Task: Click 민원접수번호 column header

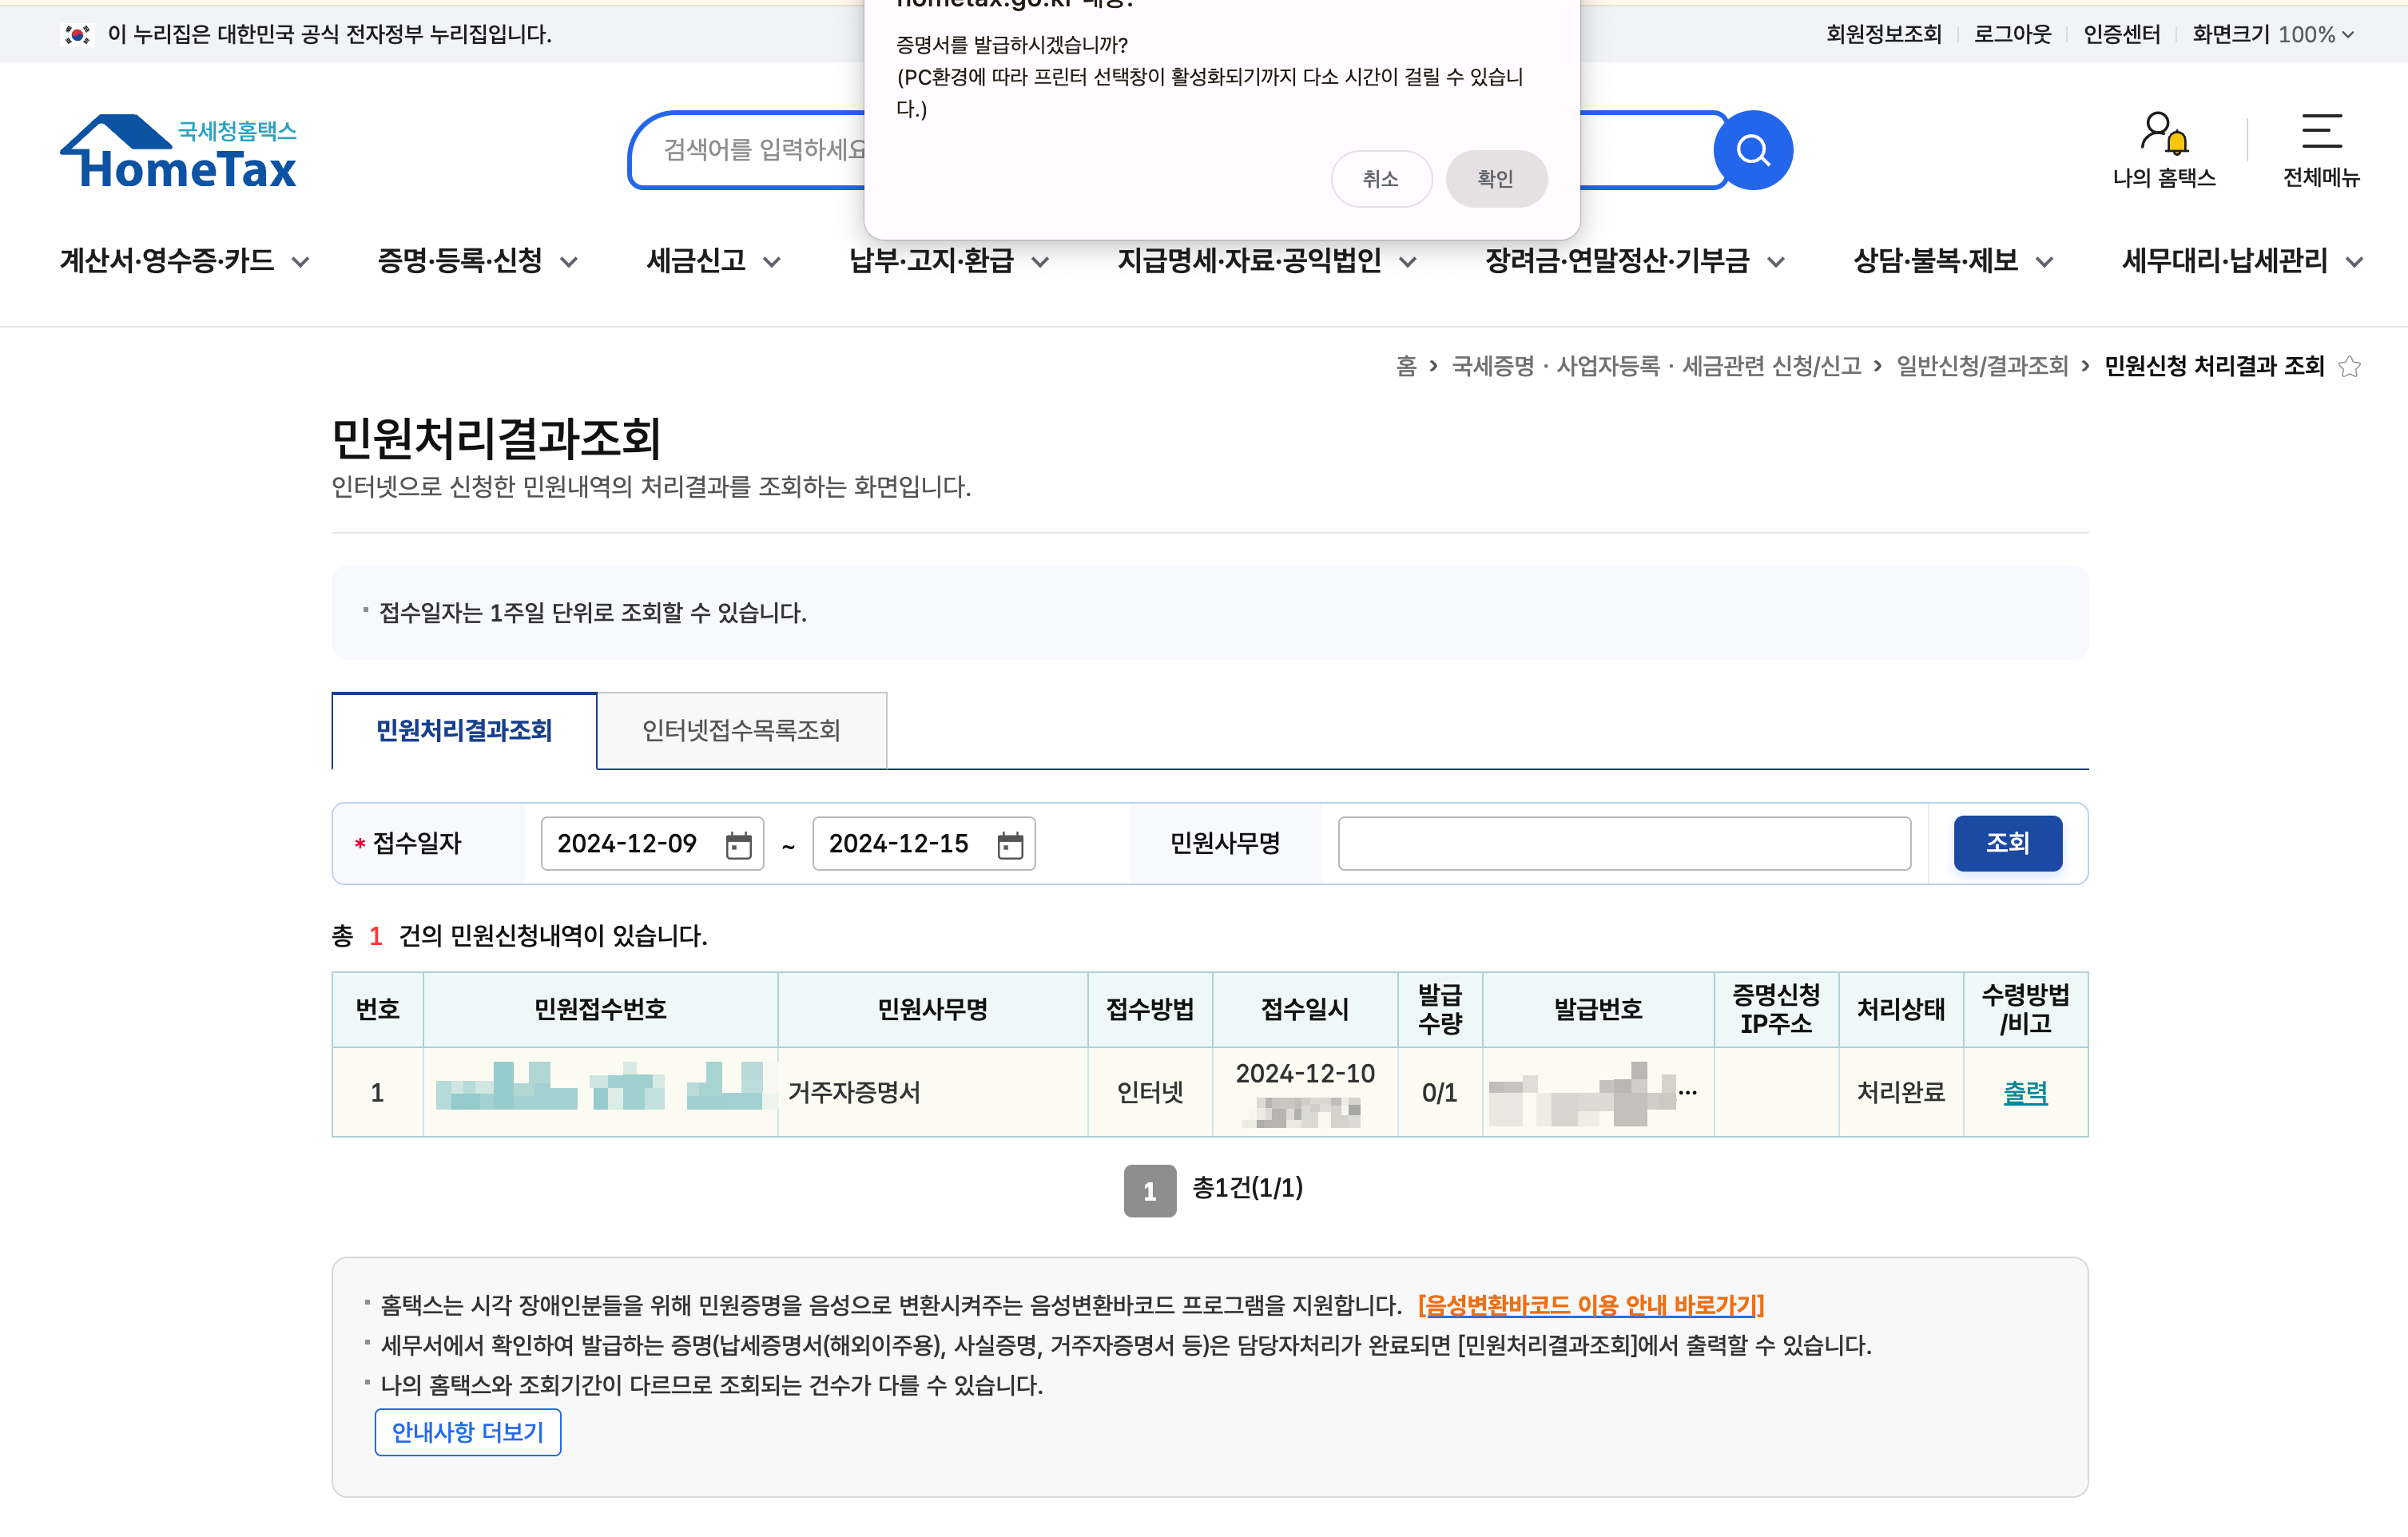Action: click(x=600, y=1009)
